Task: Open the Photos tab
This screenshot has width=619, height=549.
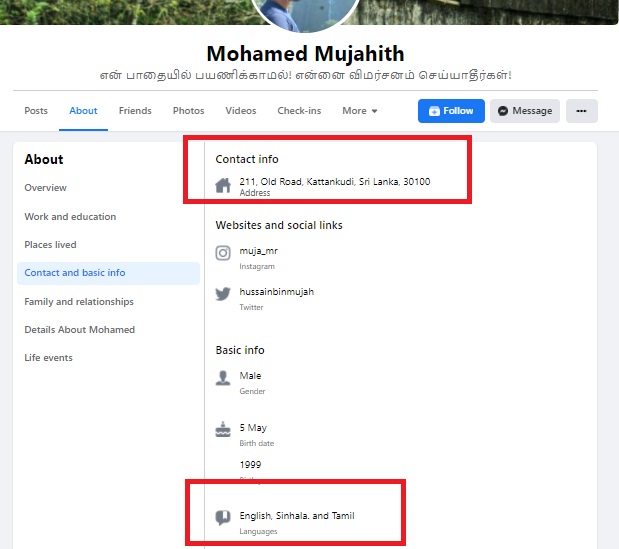Action: click(188, 111)
